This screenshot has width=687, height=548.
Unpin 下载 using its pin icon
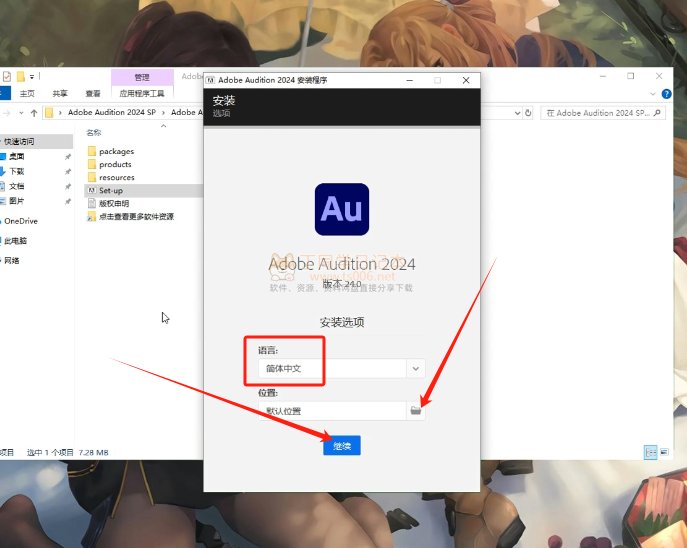point(68,172)
